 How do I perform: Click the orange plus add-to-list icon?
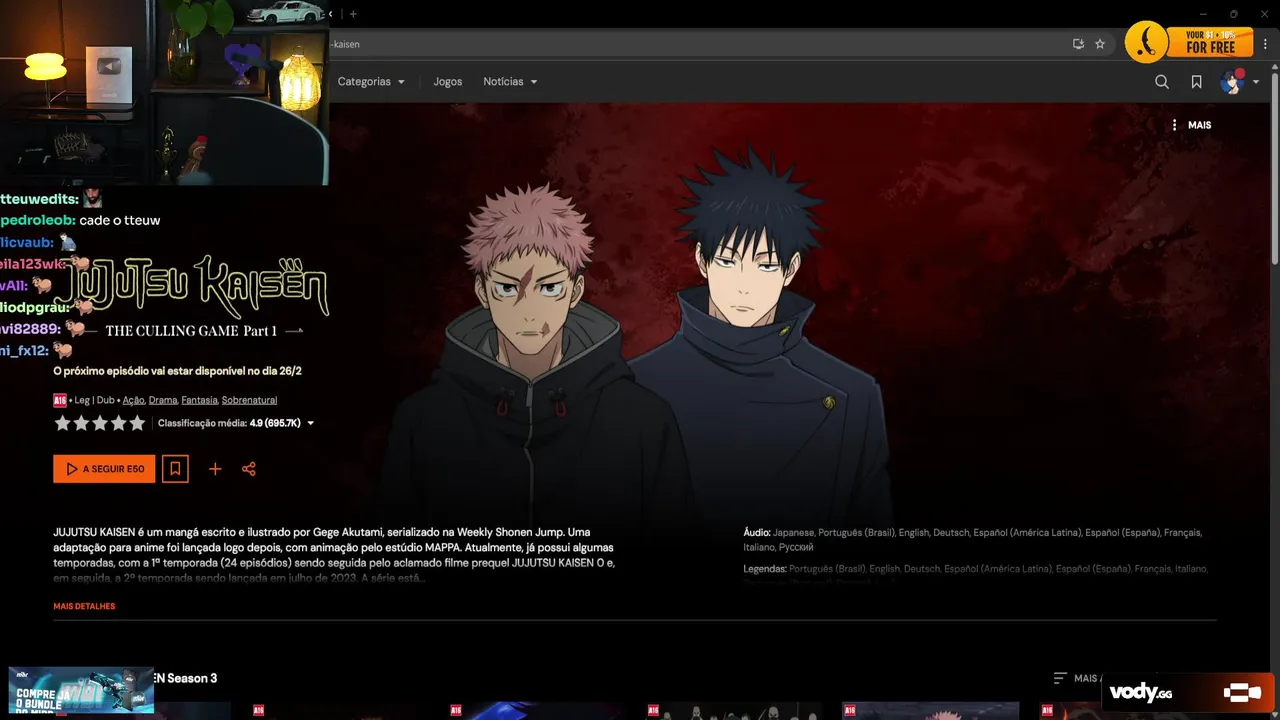[x=215, y=469]
